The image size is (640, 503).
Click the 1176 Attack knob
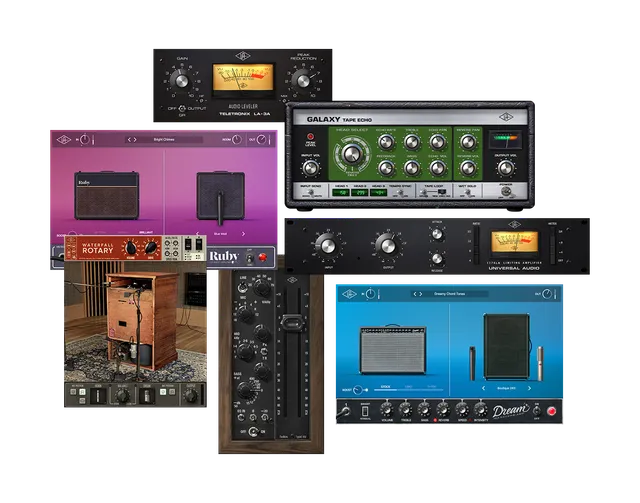coord(437,234)
